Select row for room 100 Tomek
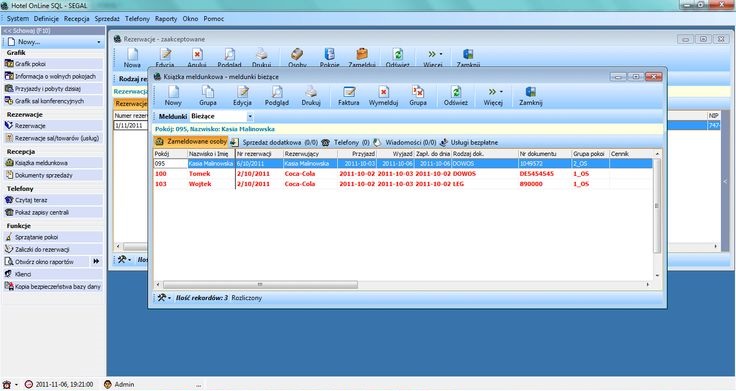Screen dimensions: 736x391 point(403,174)
